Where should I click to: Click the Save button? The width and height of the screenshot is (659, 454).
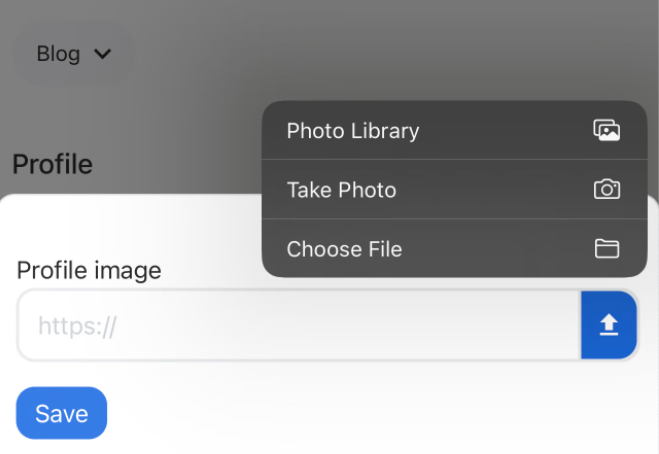tap(61, 413)
